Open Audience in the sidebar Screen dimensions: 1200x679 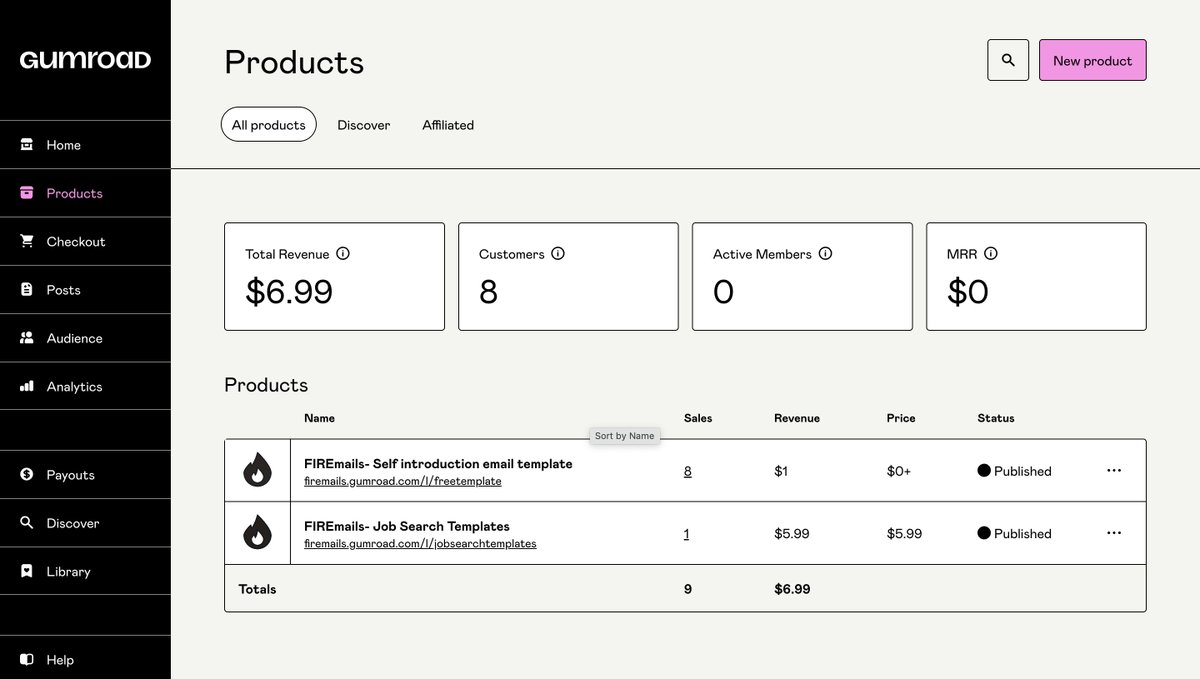pyautogui.click(x=85, y=338)
